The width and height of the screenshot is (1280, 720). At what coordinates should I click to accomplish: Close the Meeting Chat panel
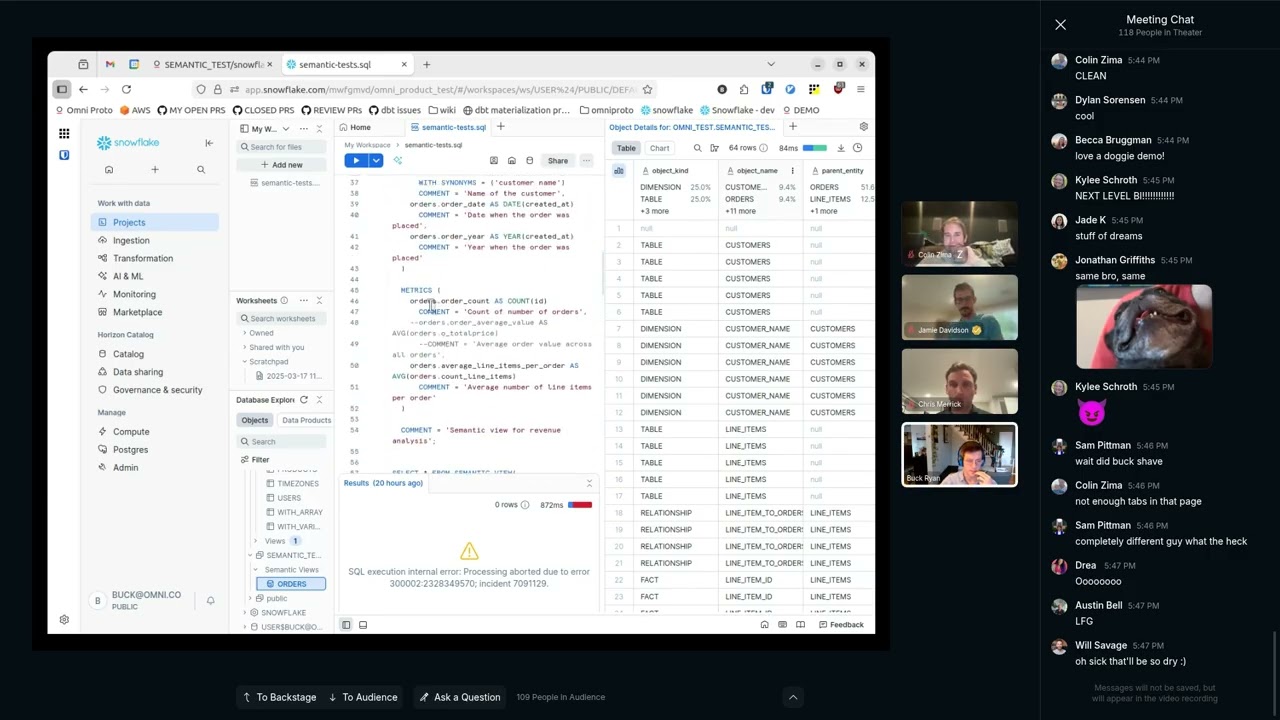(x=1060, y=25)
